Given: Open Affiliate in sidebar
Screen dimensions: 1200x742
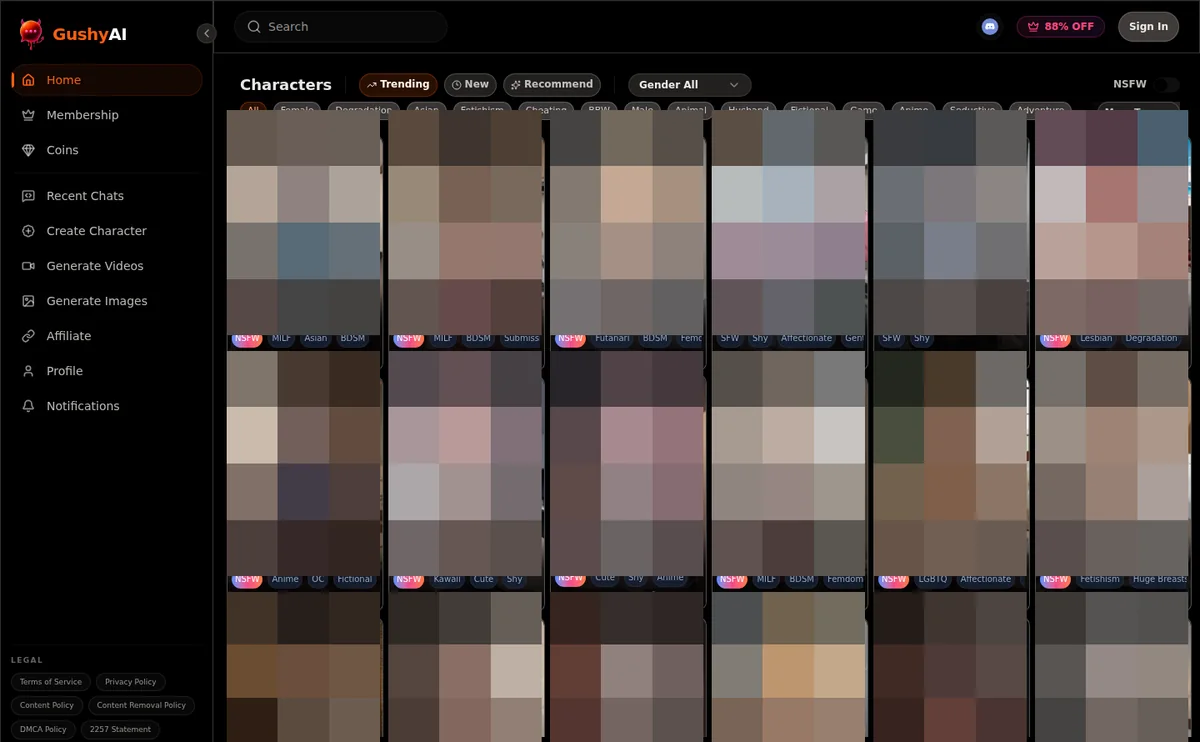Looking at the screenshot, I should click(x=107, y=336).
